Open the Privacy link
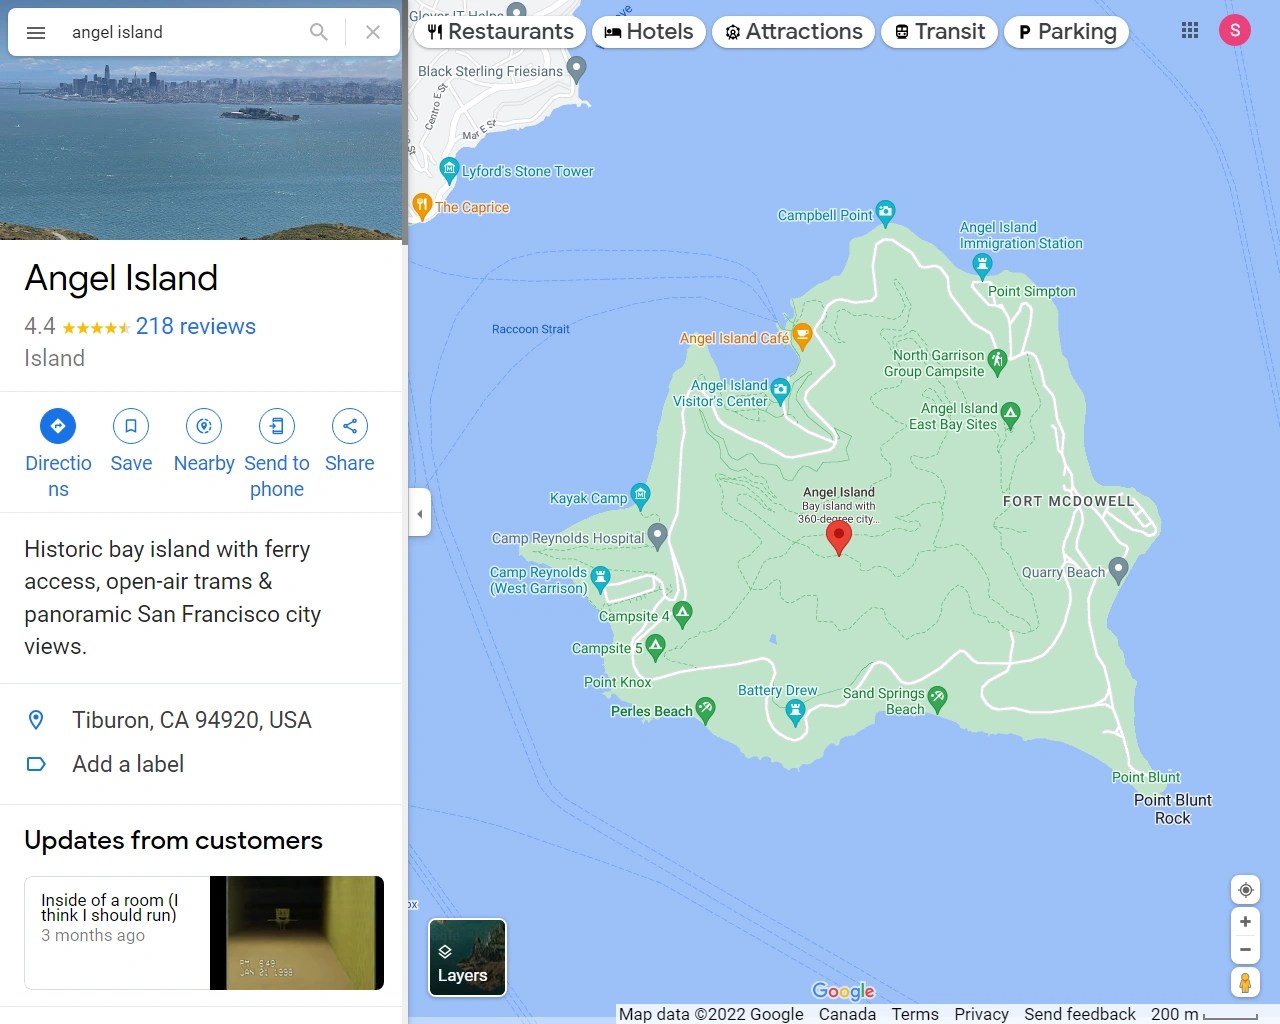Image resolution: width=1280 pixels, height=1024 pixels. (x=981, y=1014)
